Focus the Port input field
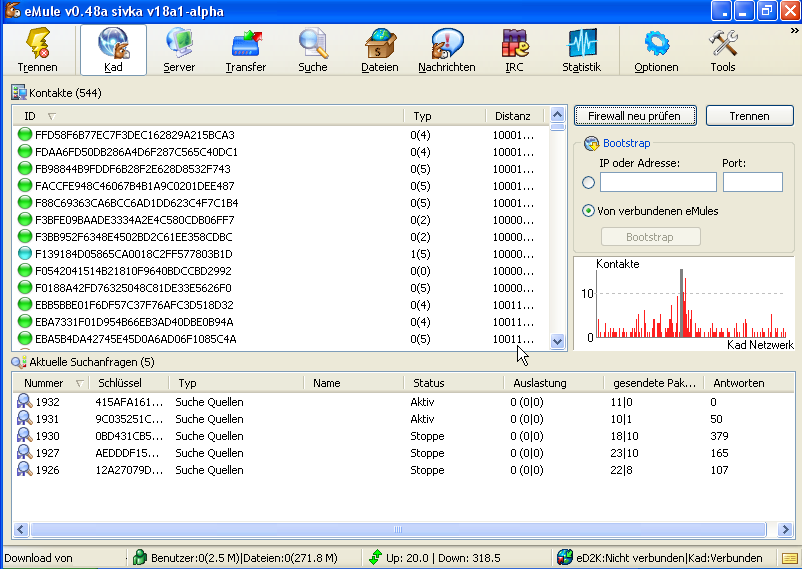Screen dimensions: 802x569 tap(752, 182)
